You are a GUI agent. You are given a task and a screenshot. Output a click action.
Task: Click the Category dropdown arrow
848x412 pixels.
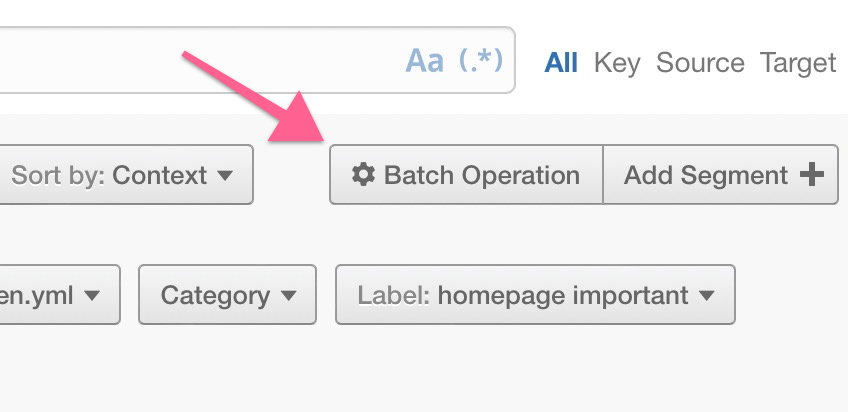(289, 296)
